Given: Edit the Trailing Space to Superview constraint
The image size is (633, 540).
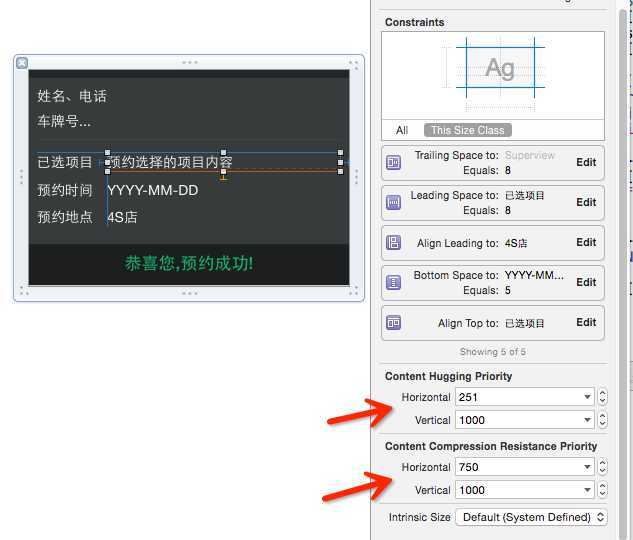Looking at the screenshot, I should pos(586,162).
